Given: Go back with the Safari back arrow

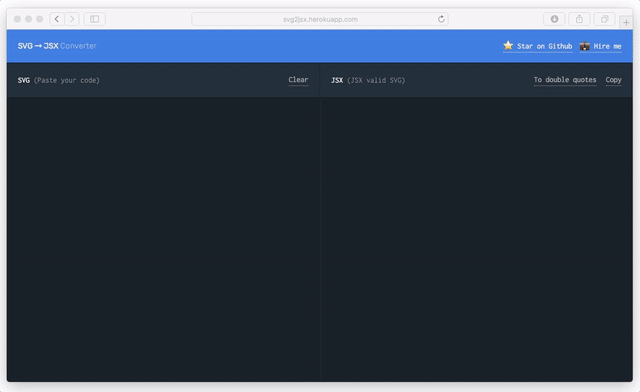Looking at the screenshot, I should click(57, 19).
